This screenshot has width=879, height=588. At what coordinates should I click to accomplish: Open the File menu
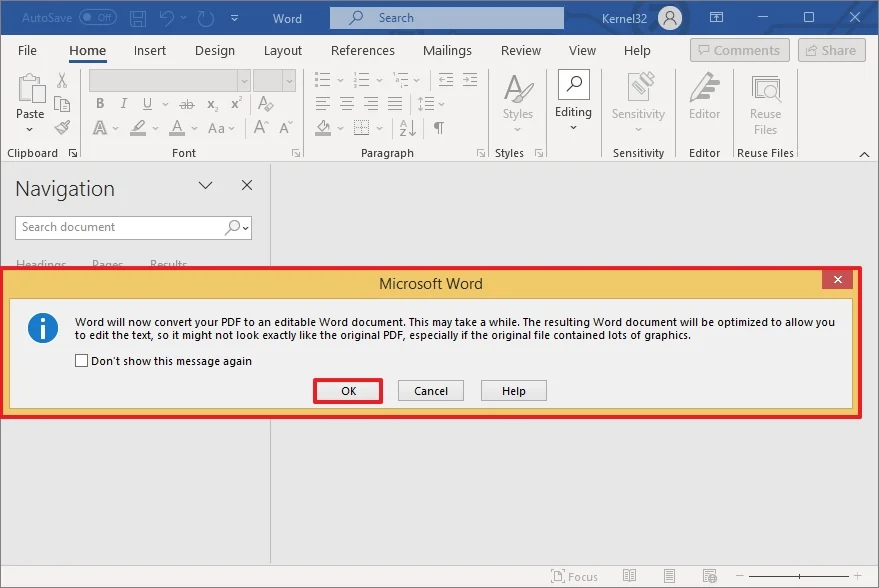coord(27,50)
